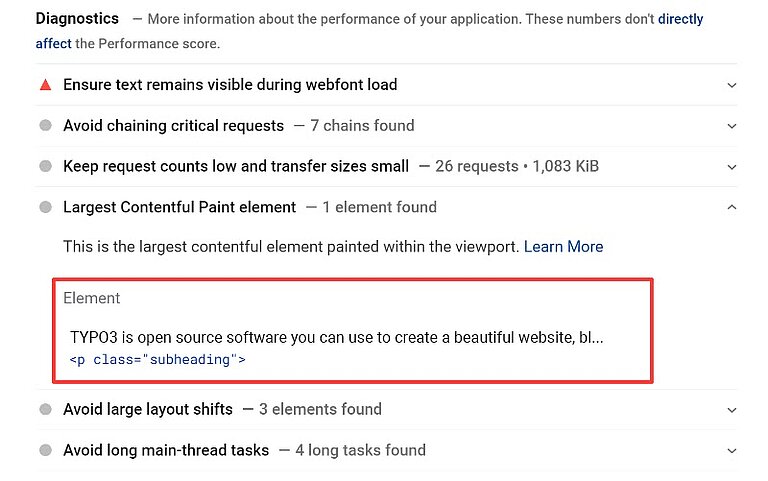Click the 'Avoid long main-thread tasks' title
Image resolution: width=768 pixels, height=481 pixels.
point(166,451)
